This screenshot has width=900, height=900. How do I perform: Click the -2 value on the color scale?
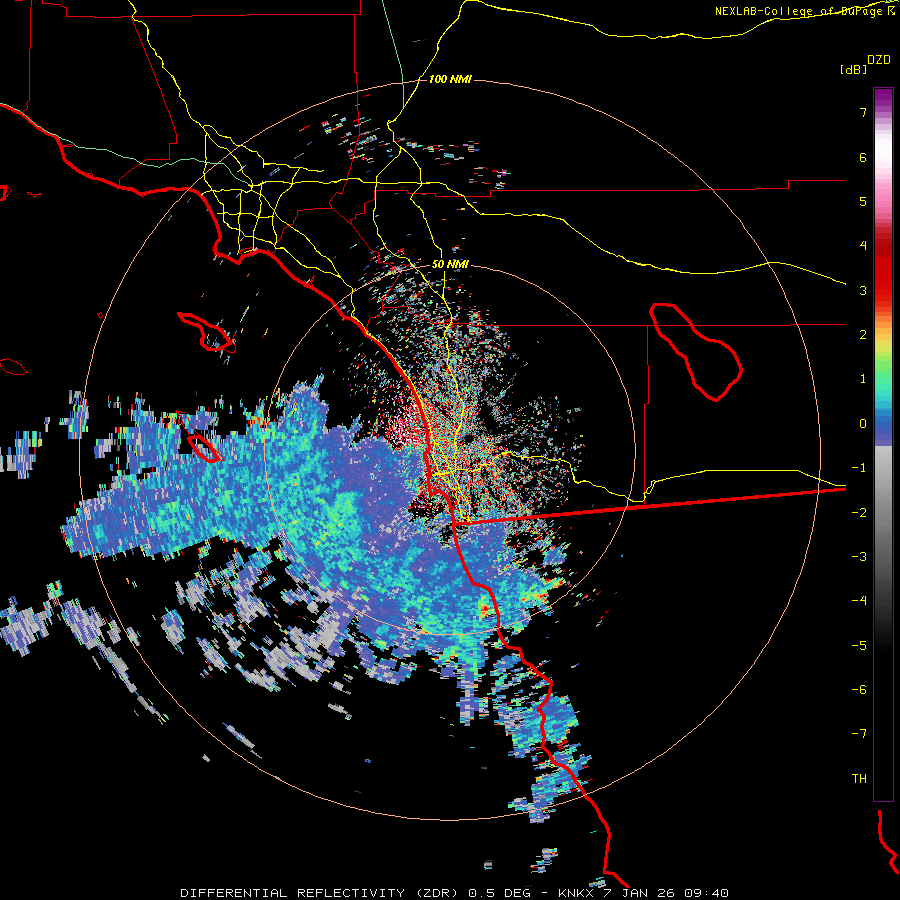point(859,513)
